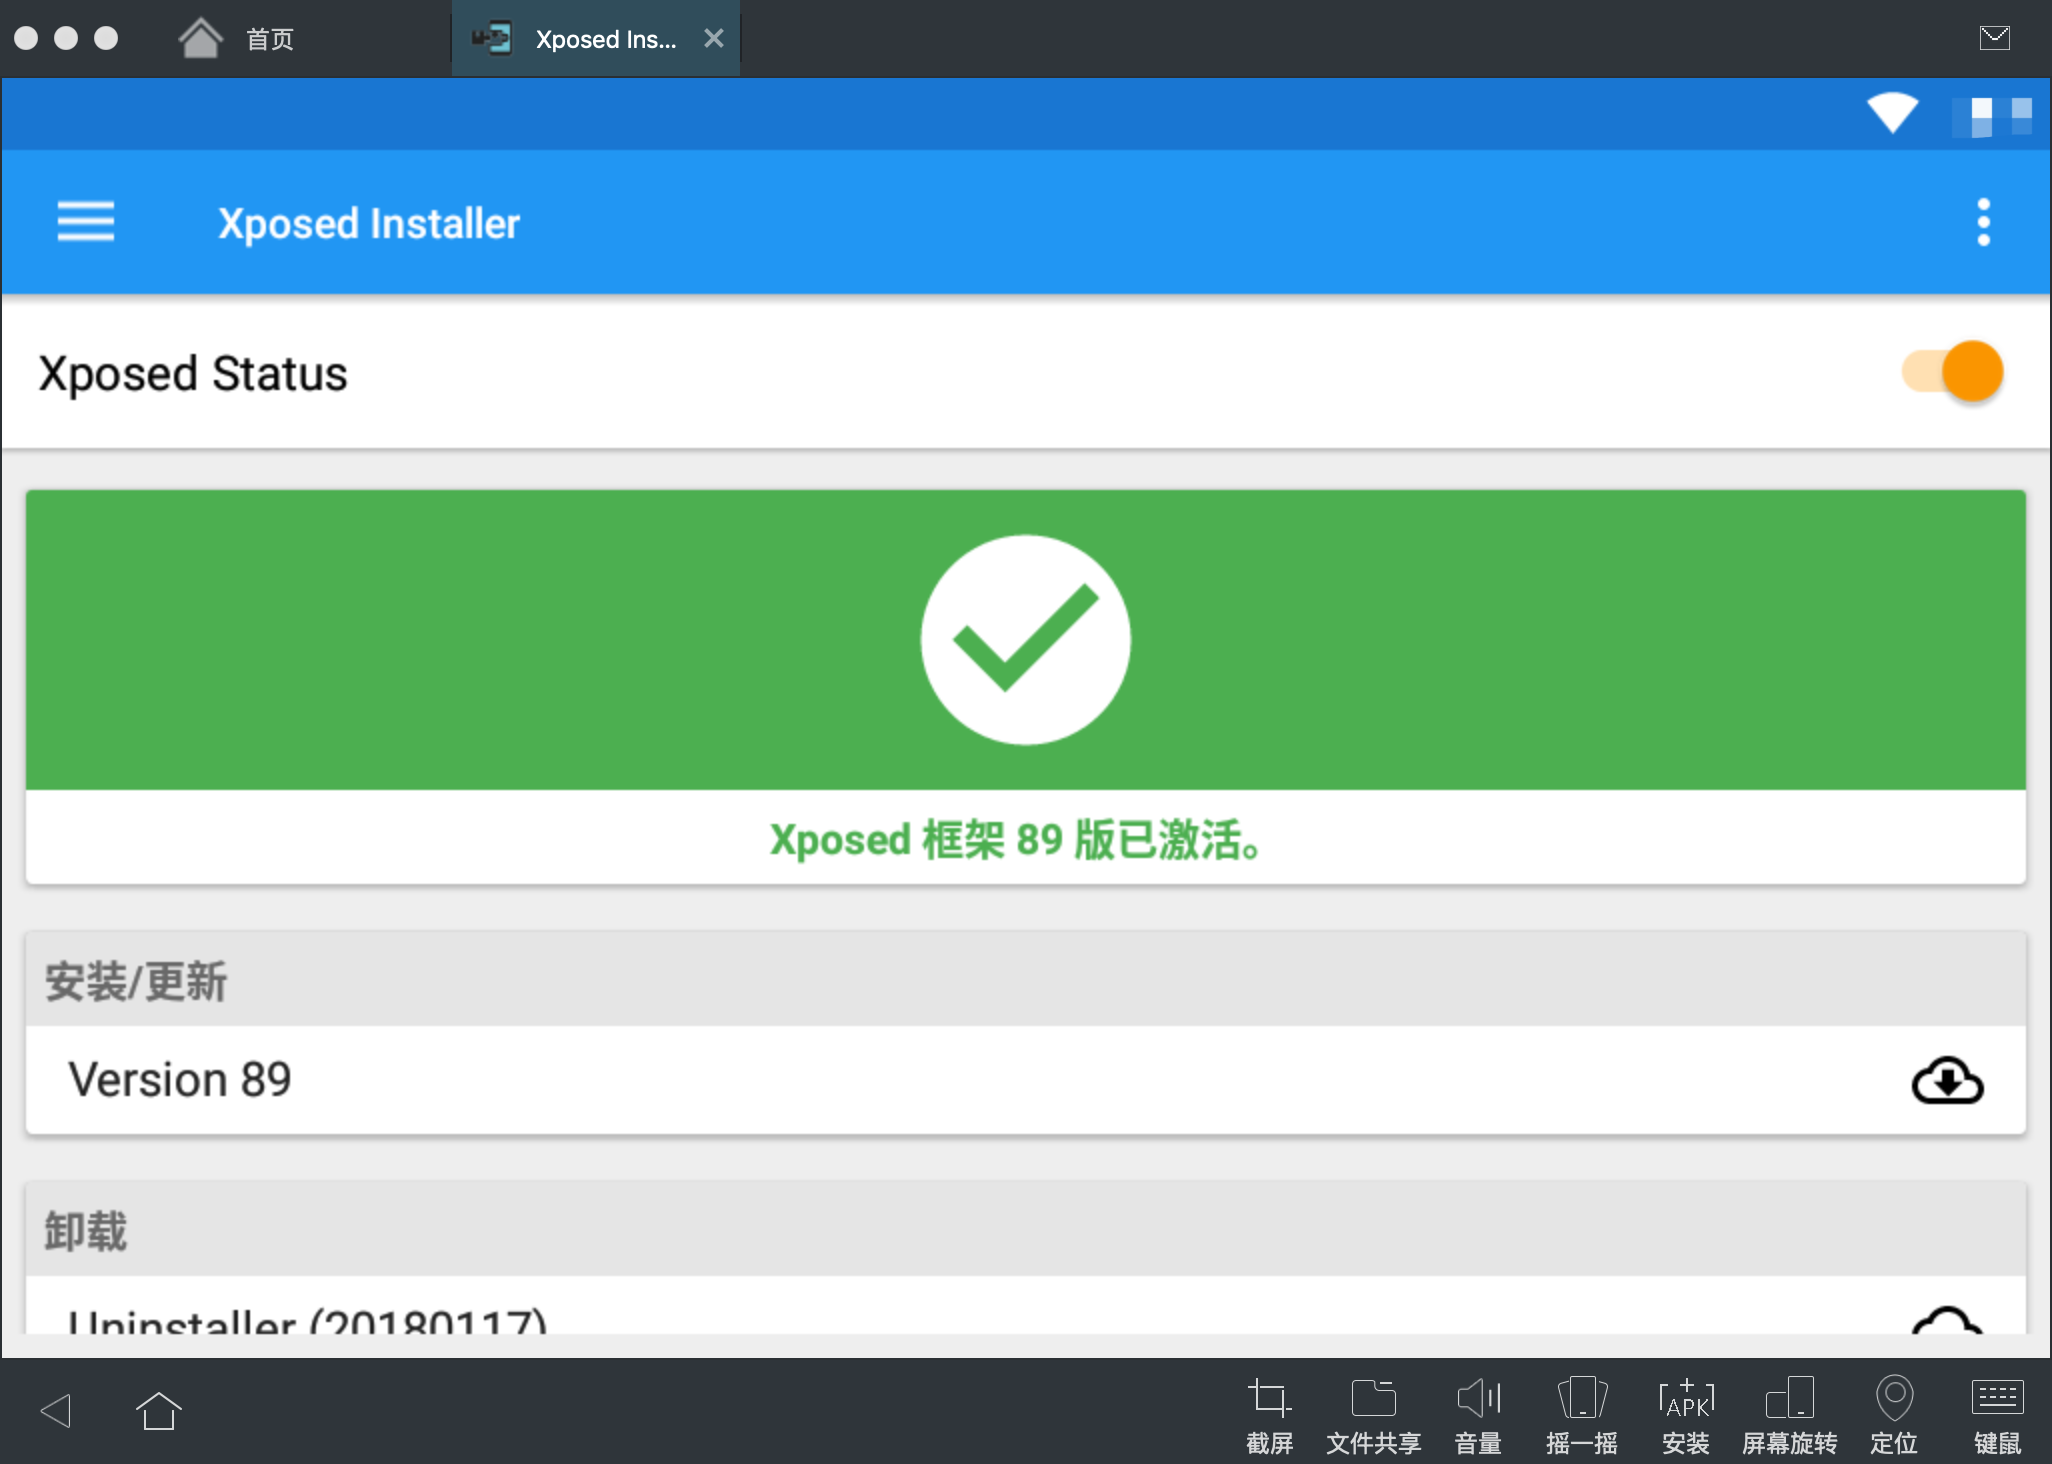Download Version 89 framework via cloud icon

(1946, 1080)
